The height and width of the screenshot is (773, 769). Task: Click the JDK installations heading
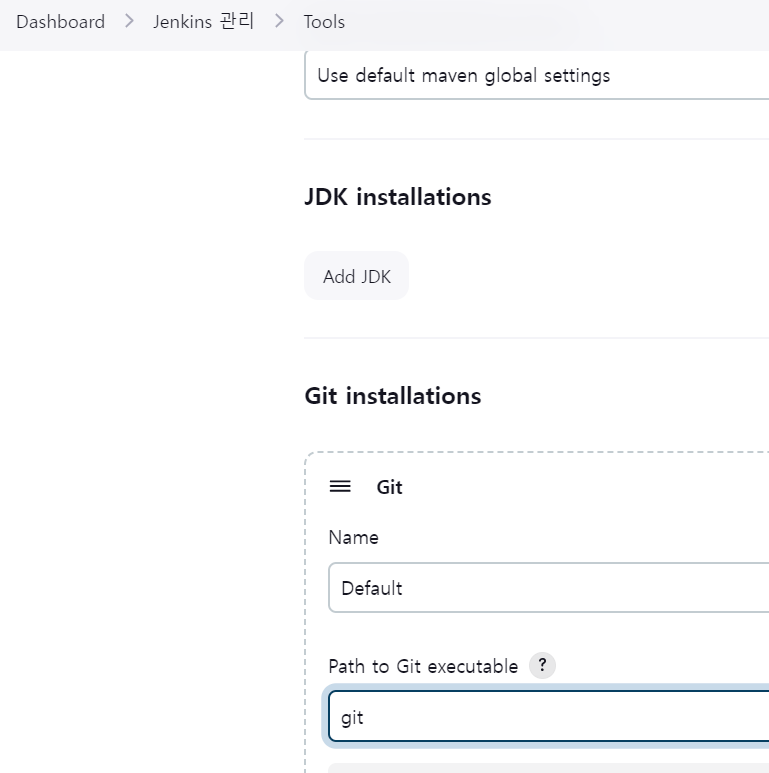(x=398, y=197)
